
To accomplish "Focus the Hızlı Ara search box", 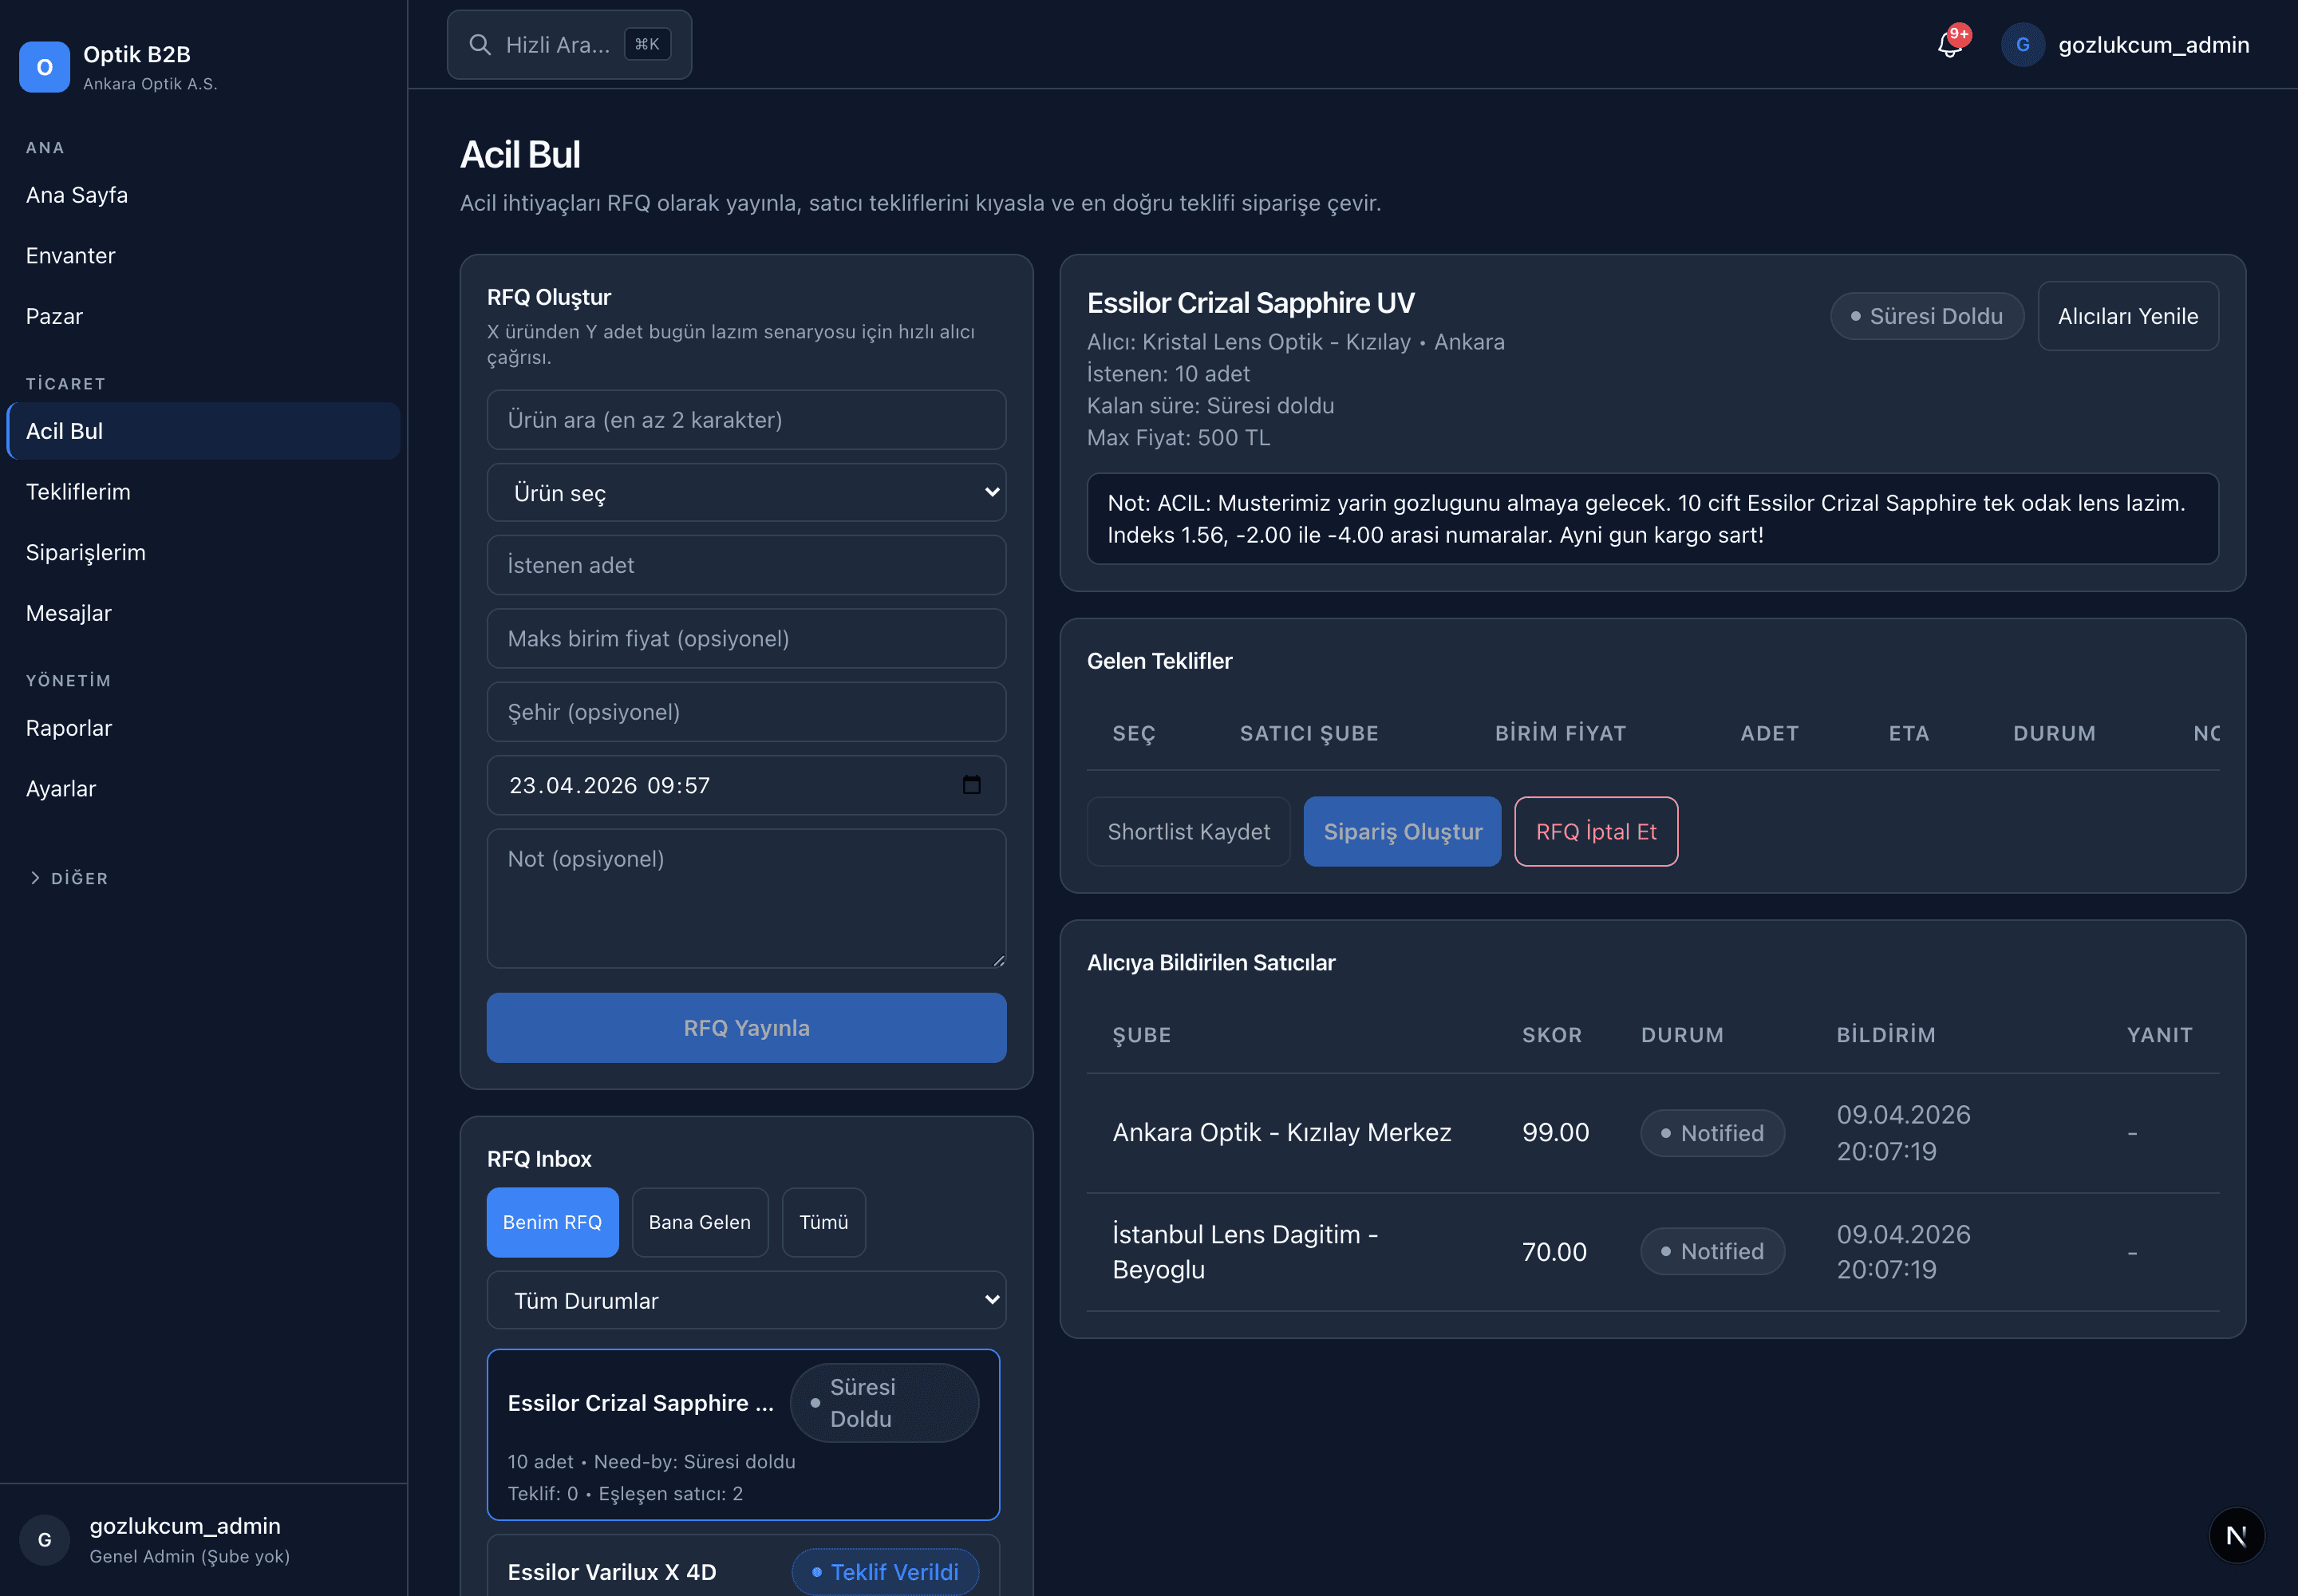I will click(569, 44).
